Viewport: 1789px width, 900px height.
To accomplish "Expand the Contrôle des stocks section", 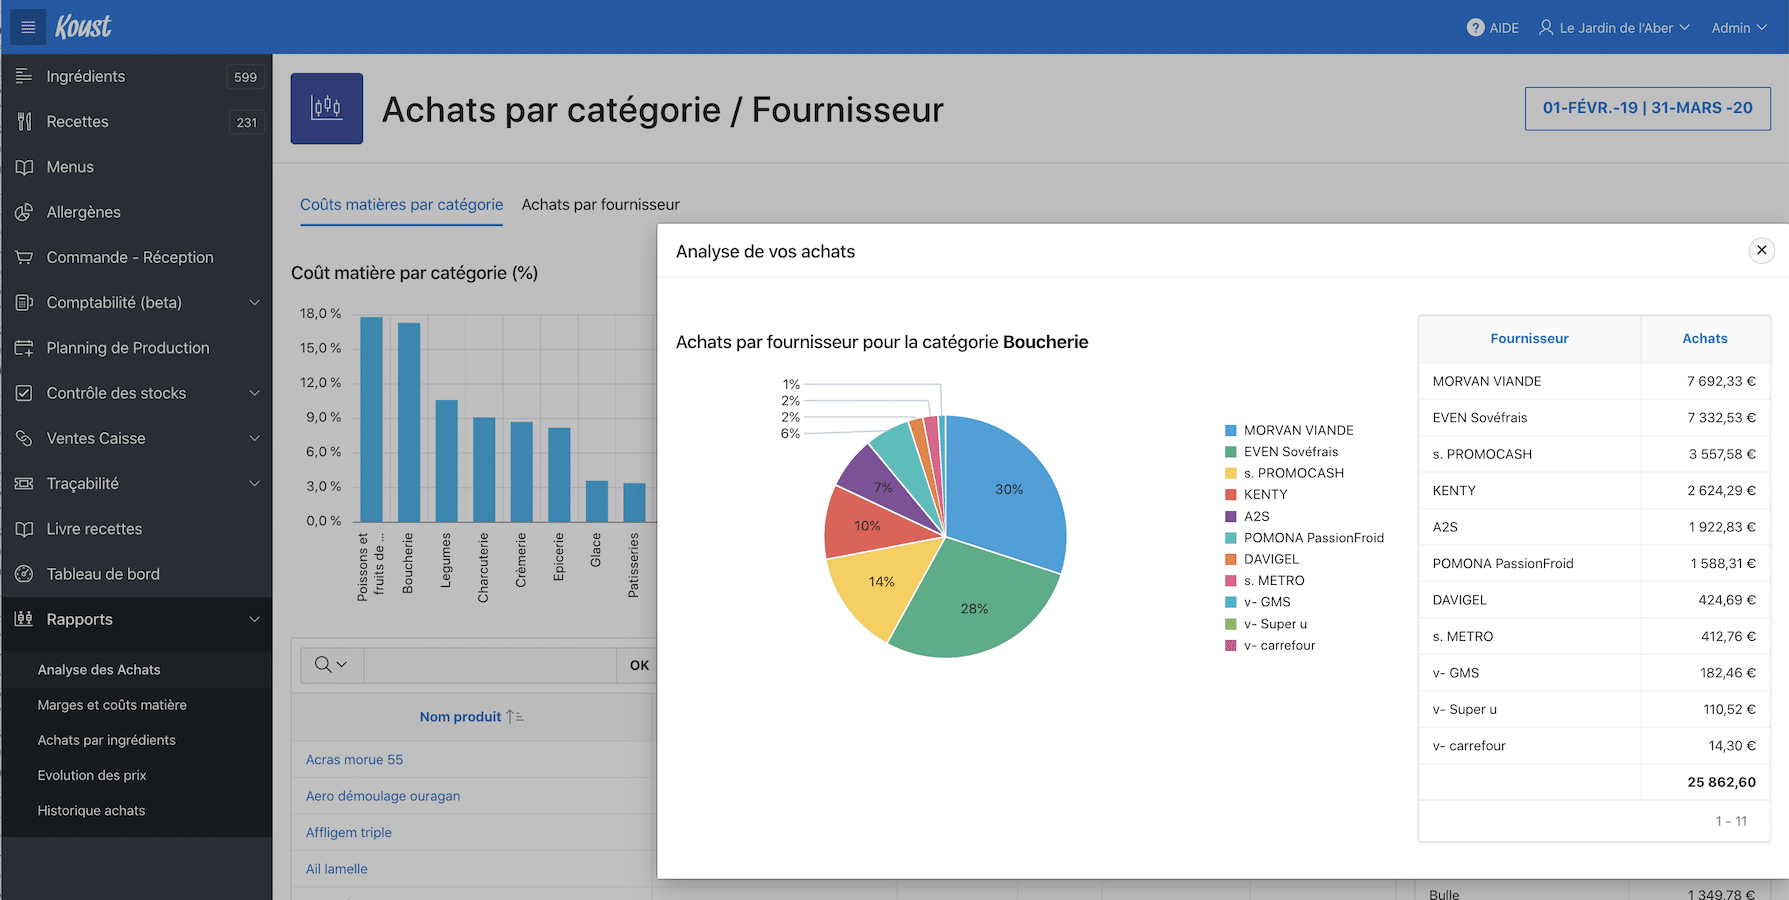I will pos(255,393).
